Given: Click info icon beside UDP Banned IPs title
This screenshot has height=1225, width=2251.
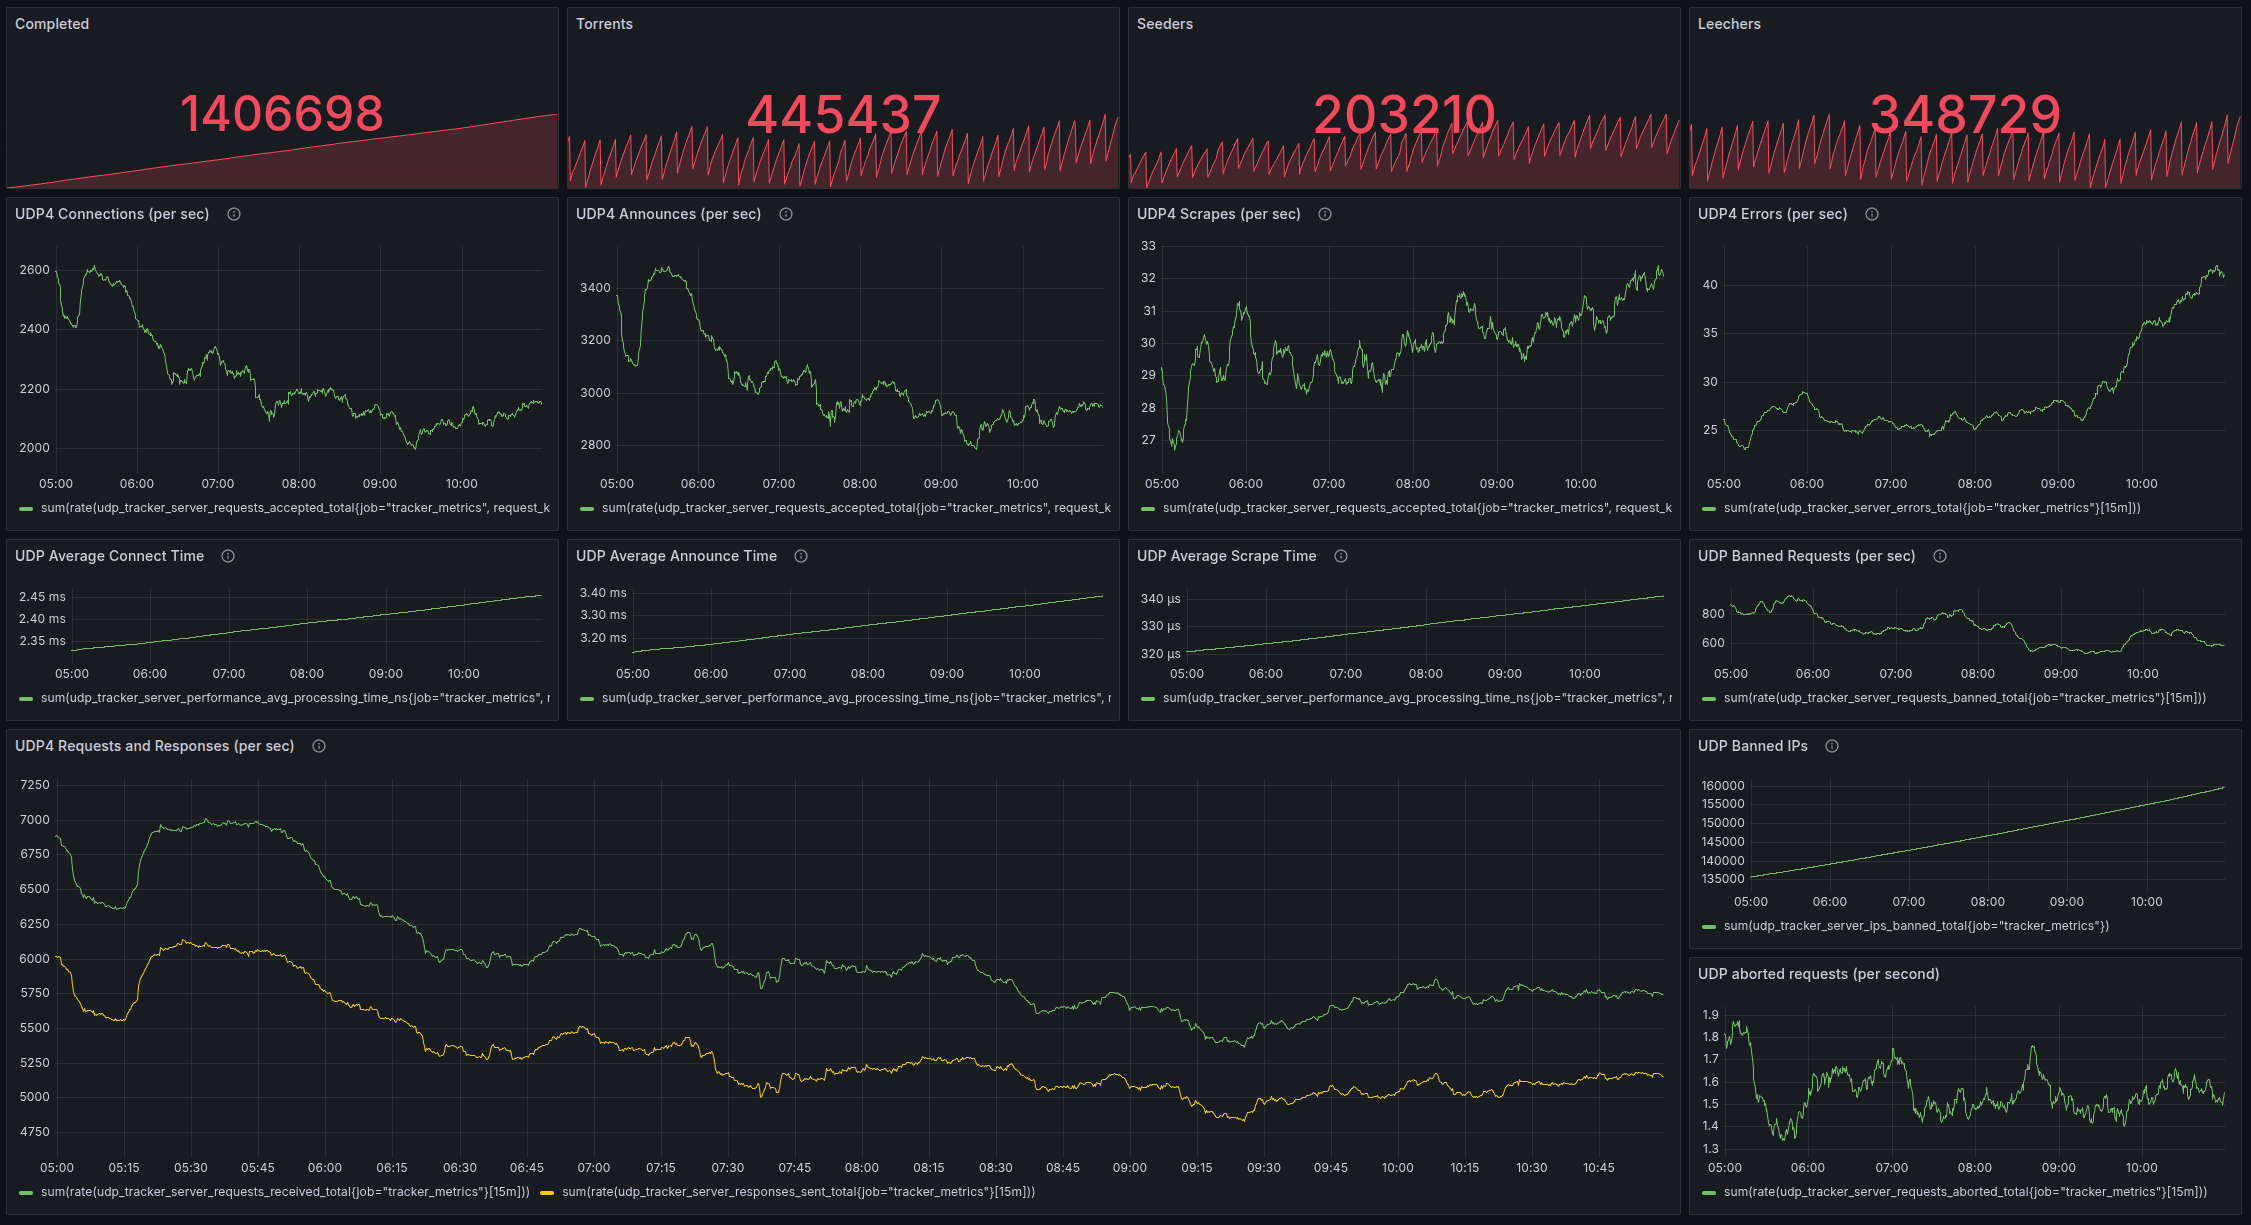Looking at the screenshot, I should pos(1832,746).
